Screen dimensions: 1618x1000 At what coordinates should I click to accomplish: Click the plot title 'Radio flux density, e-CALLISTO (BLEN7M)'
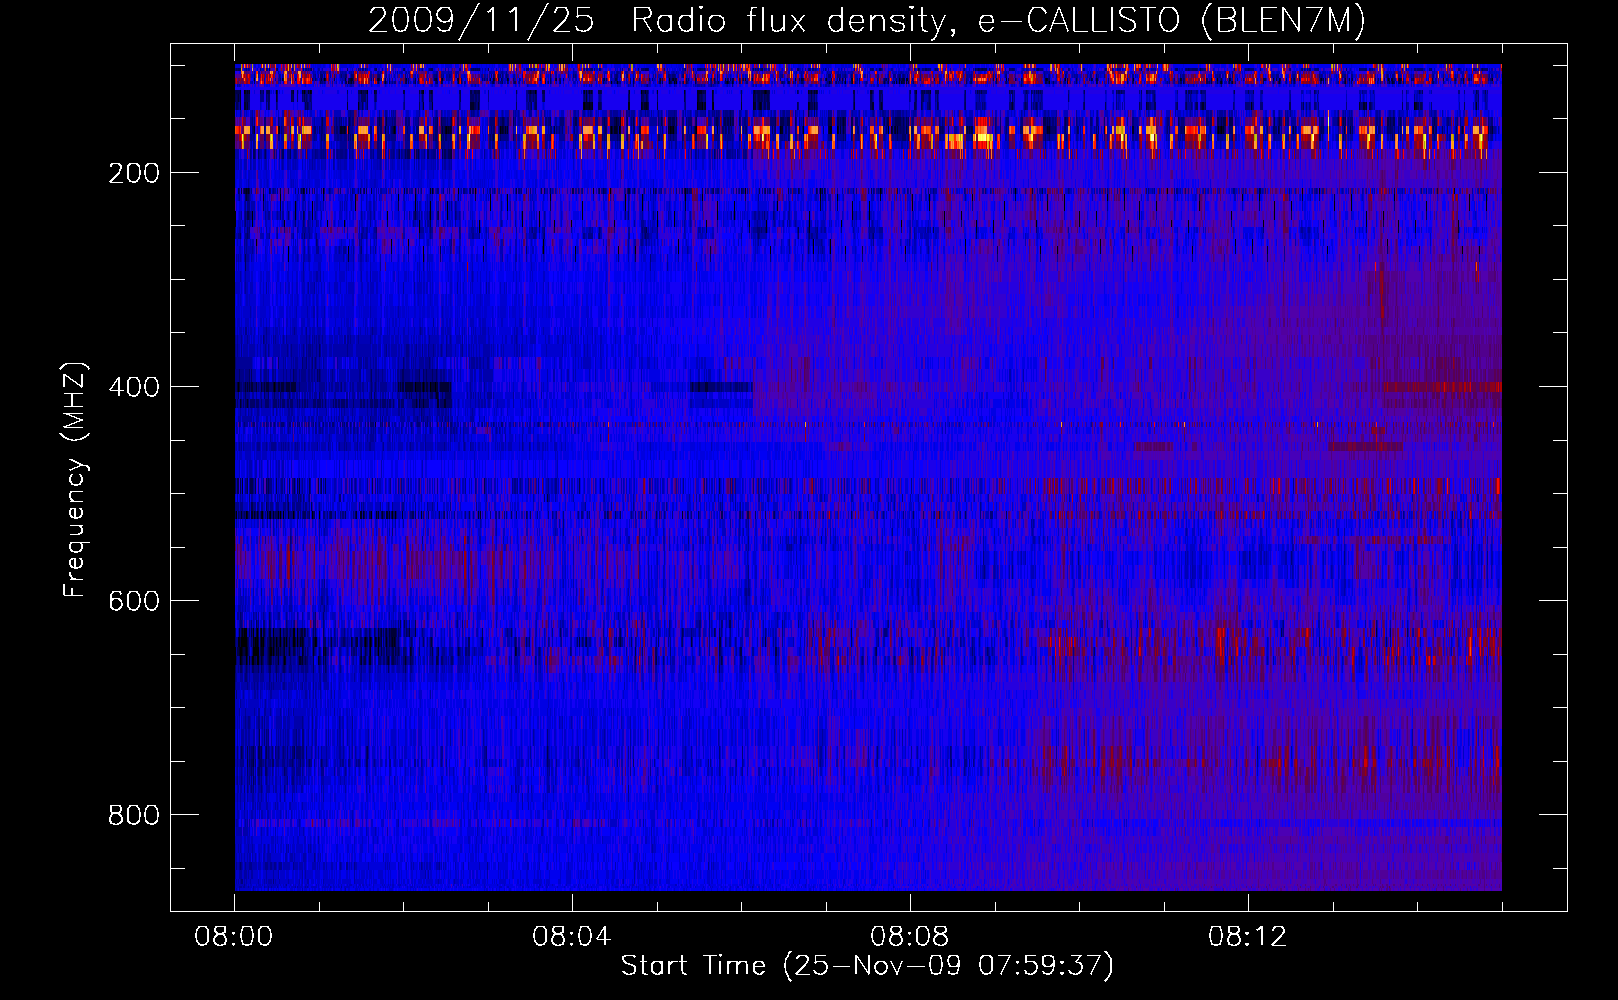[999, 21]
